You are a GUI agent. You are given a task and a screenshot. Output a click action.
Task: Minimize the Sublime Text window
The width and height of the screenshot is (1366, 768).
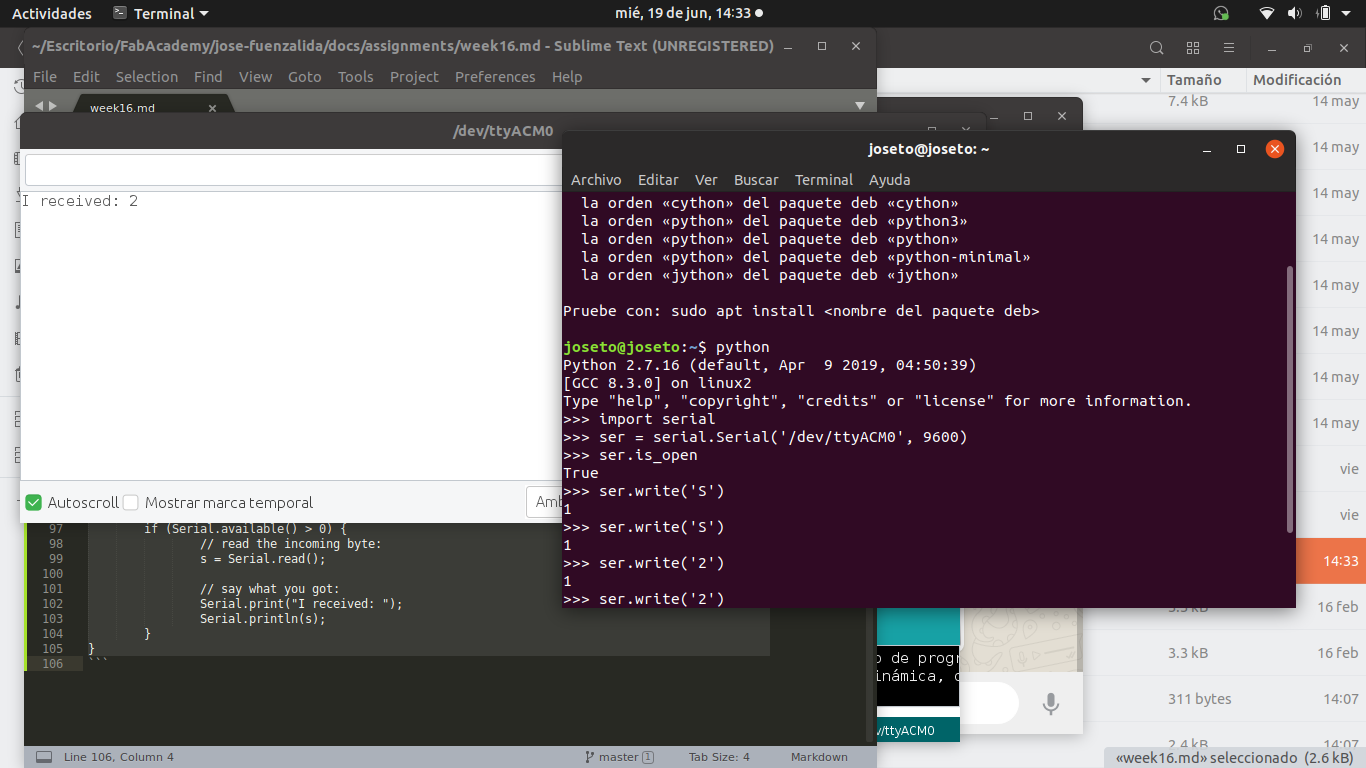point(789,46)
